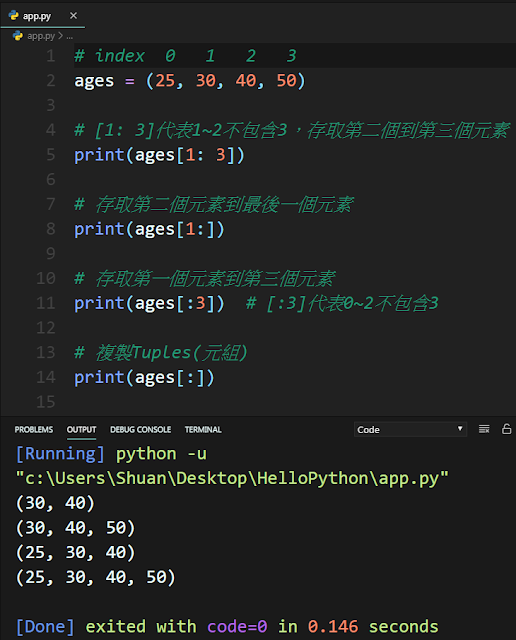The width and height of the screenshot is (516, 640).
Task: Open the breadcrumb ellipsis symbol list
Action: pyautogui.click(x=70, y=36)
